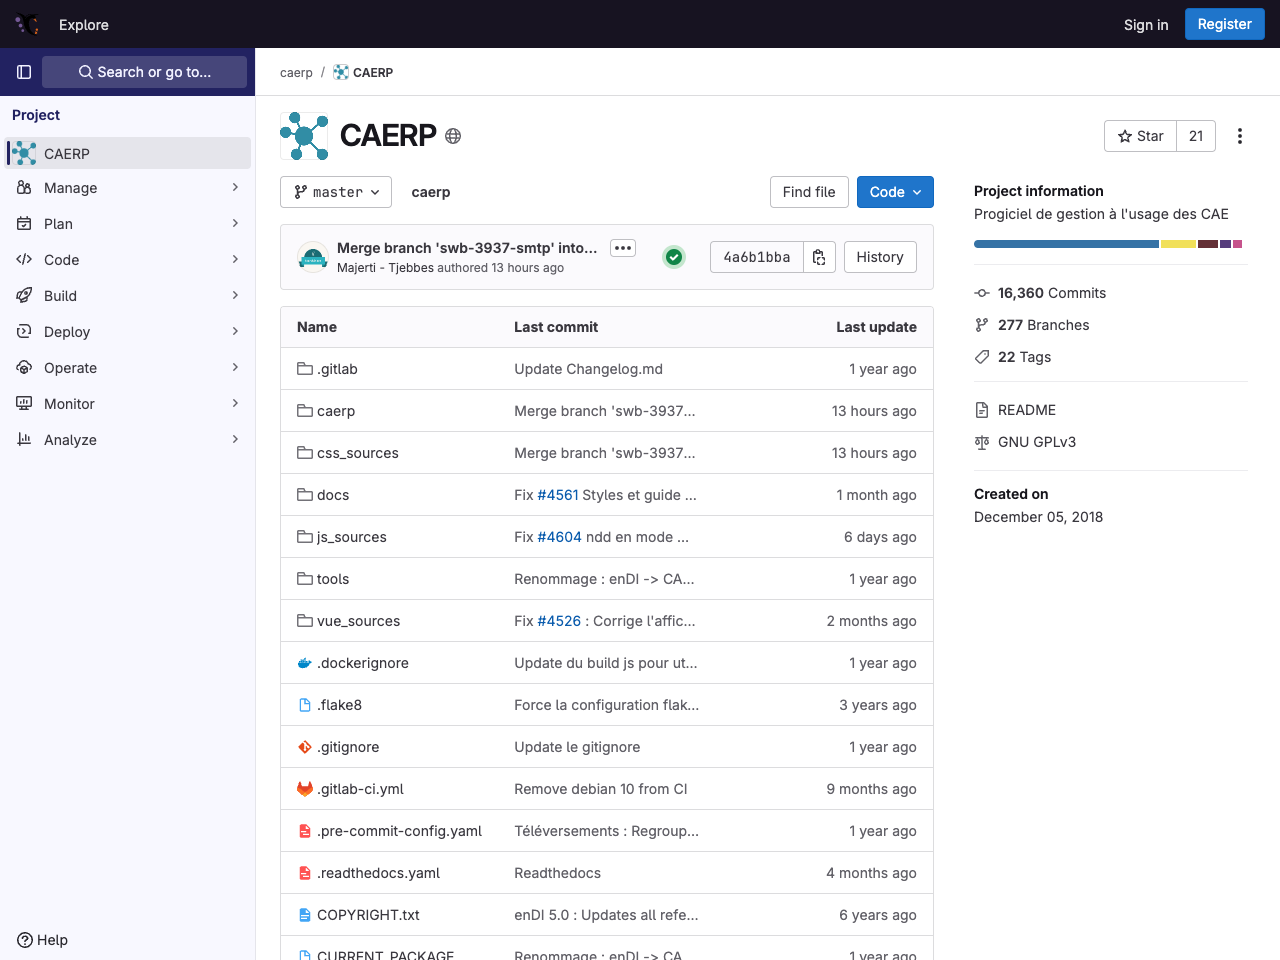
Task: Open issue #4526 link in vue_sources row
Action: coord(559,621)
